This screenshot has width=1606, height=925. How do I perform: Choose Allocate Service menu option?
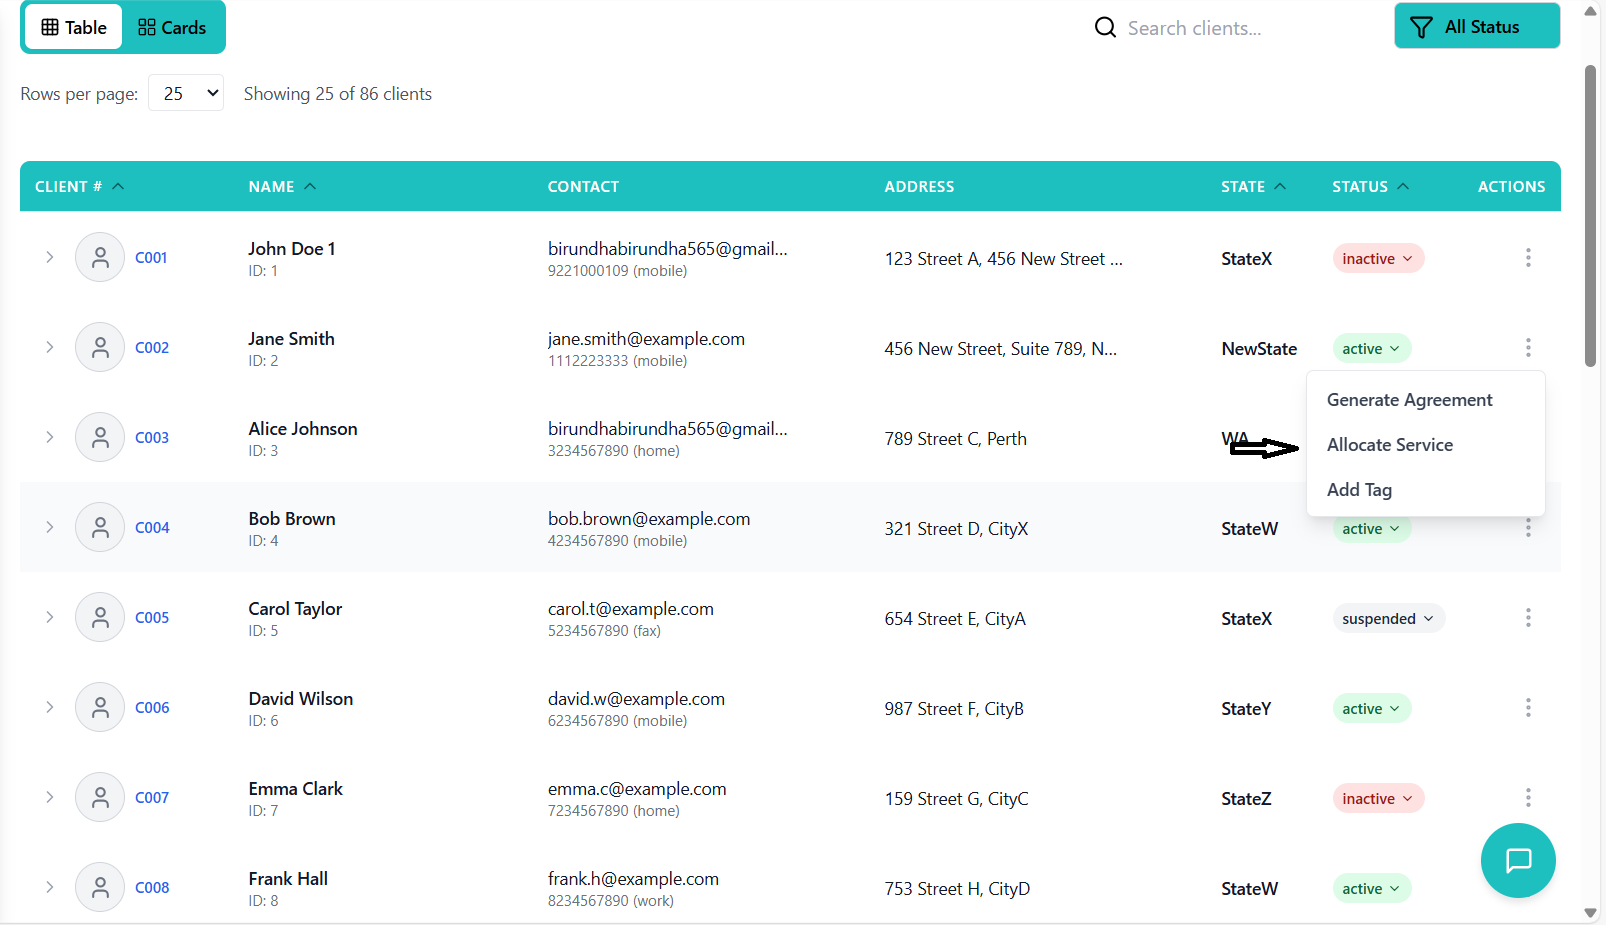[x=1389, y=445]
